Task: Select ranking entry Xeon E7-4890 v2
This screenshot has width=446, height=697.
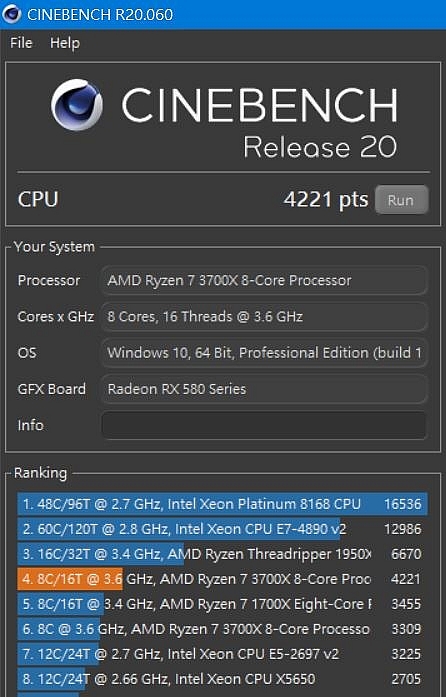Action: 222,529
